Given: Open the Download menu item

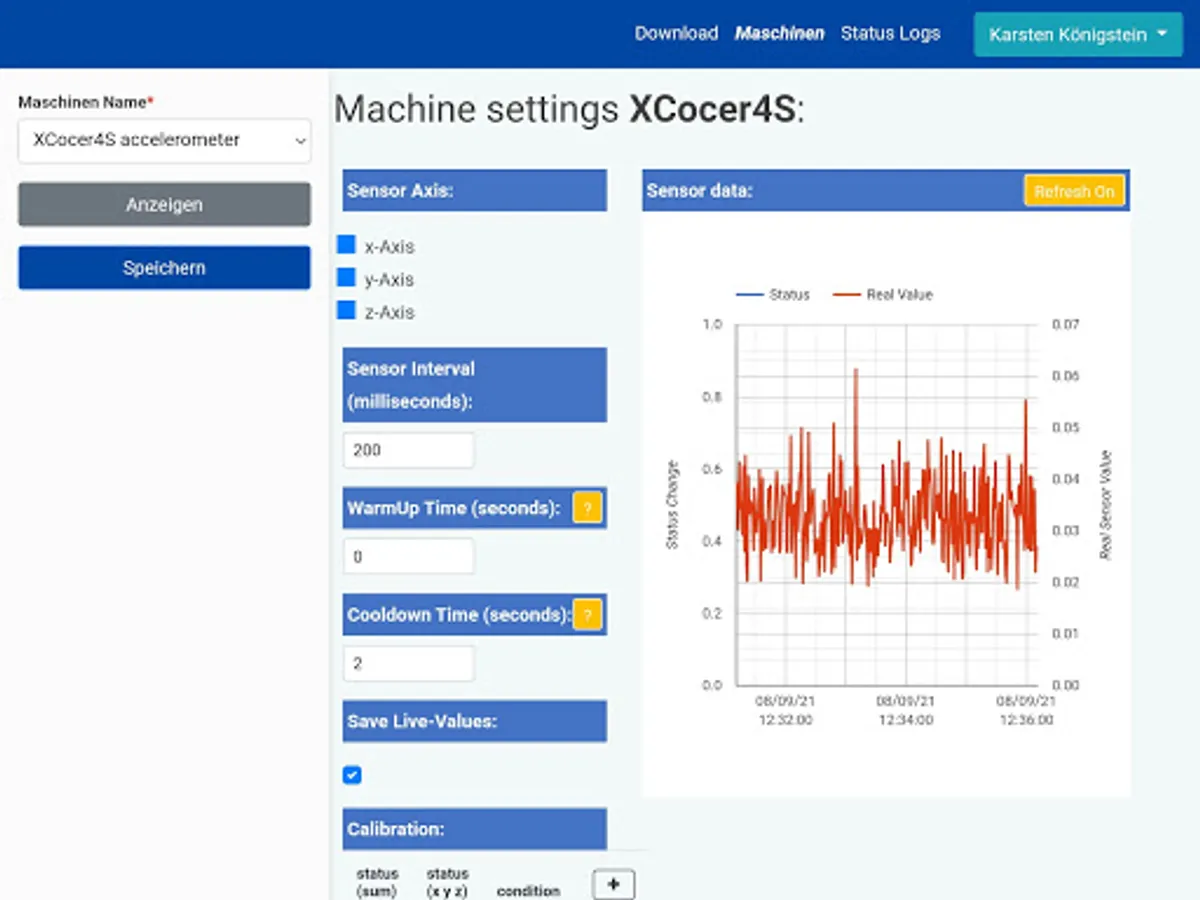Looking at the screenshot, I should [x=676, y=34].
